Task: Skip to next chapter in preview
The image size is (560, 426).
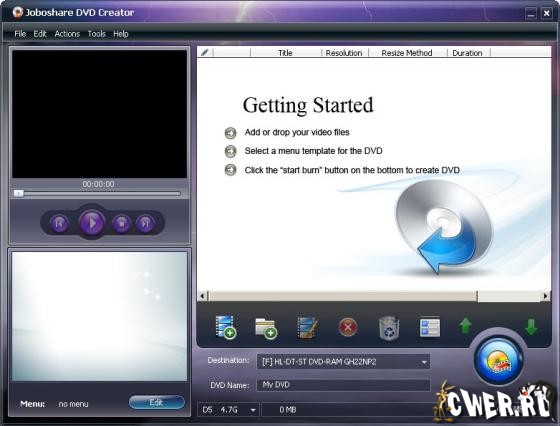Action: coord(145,224)
